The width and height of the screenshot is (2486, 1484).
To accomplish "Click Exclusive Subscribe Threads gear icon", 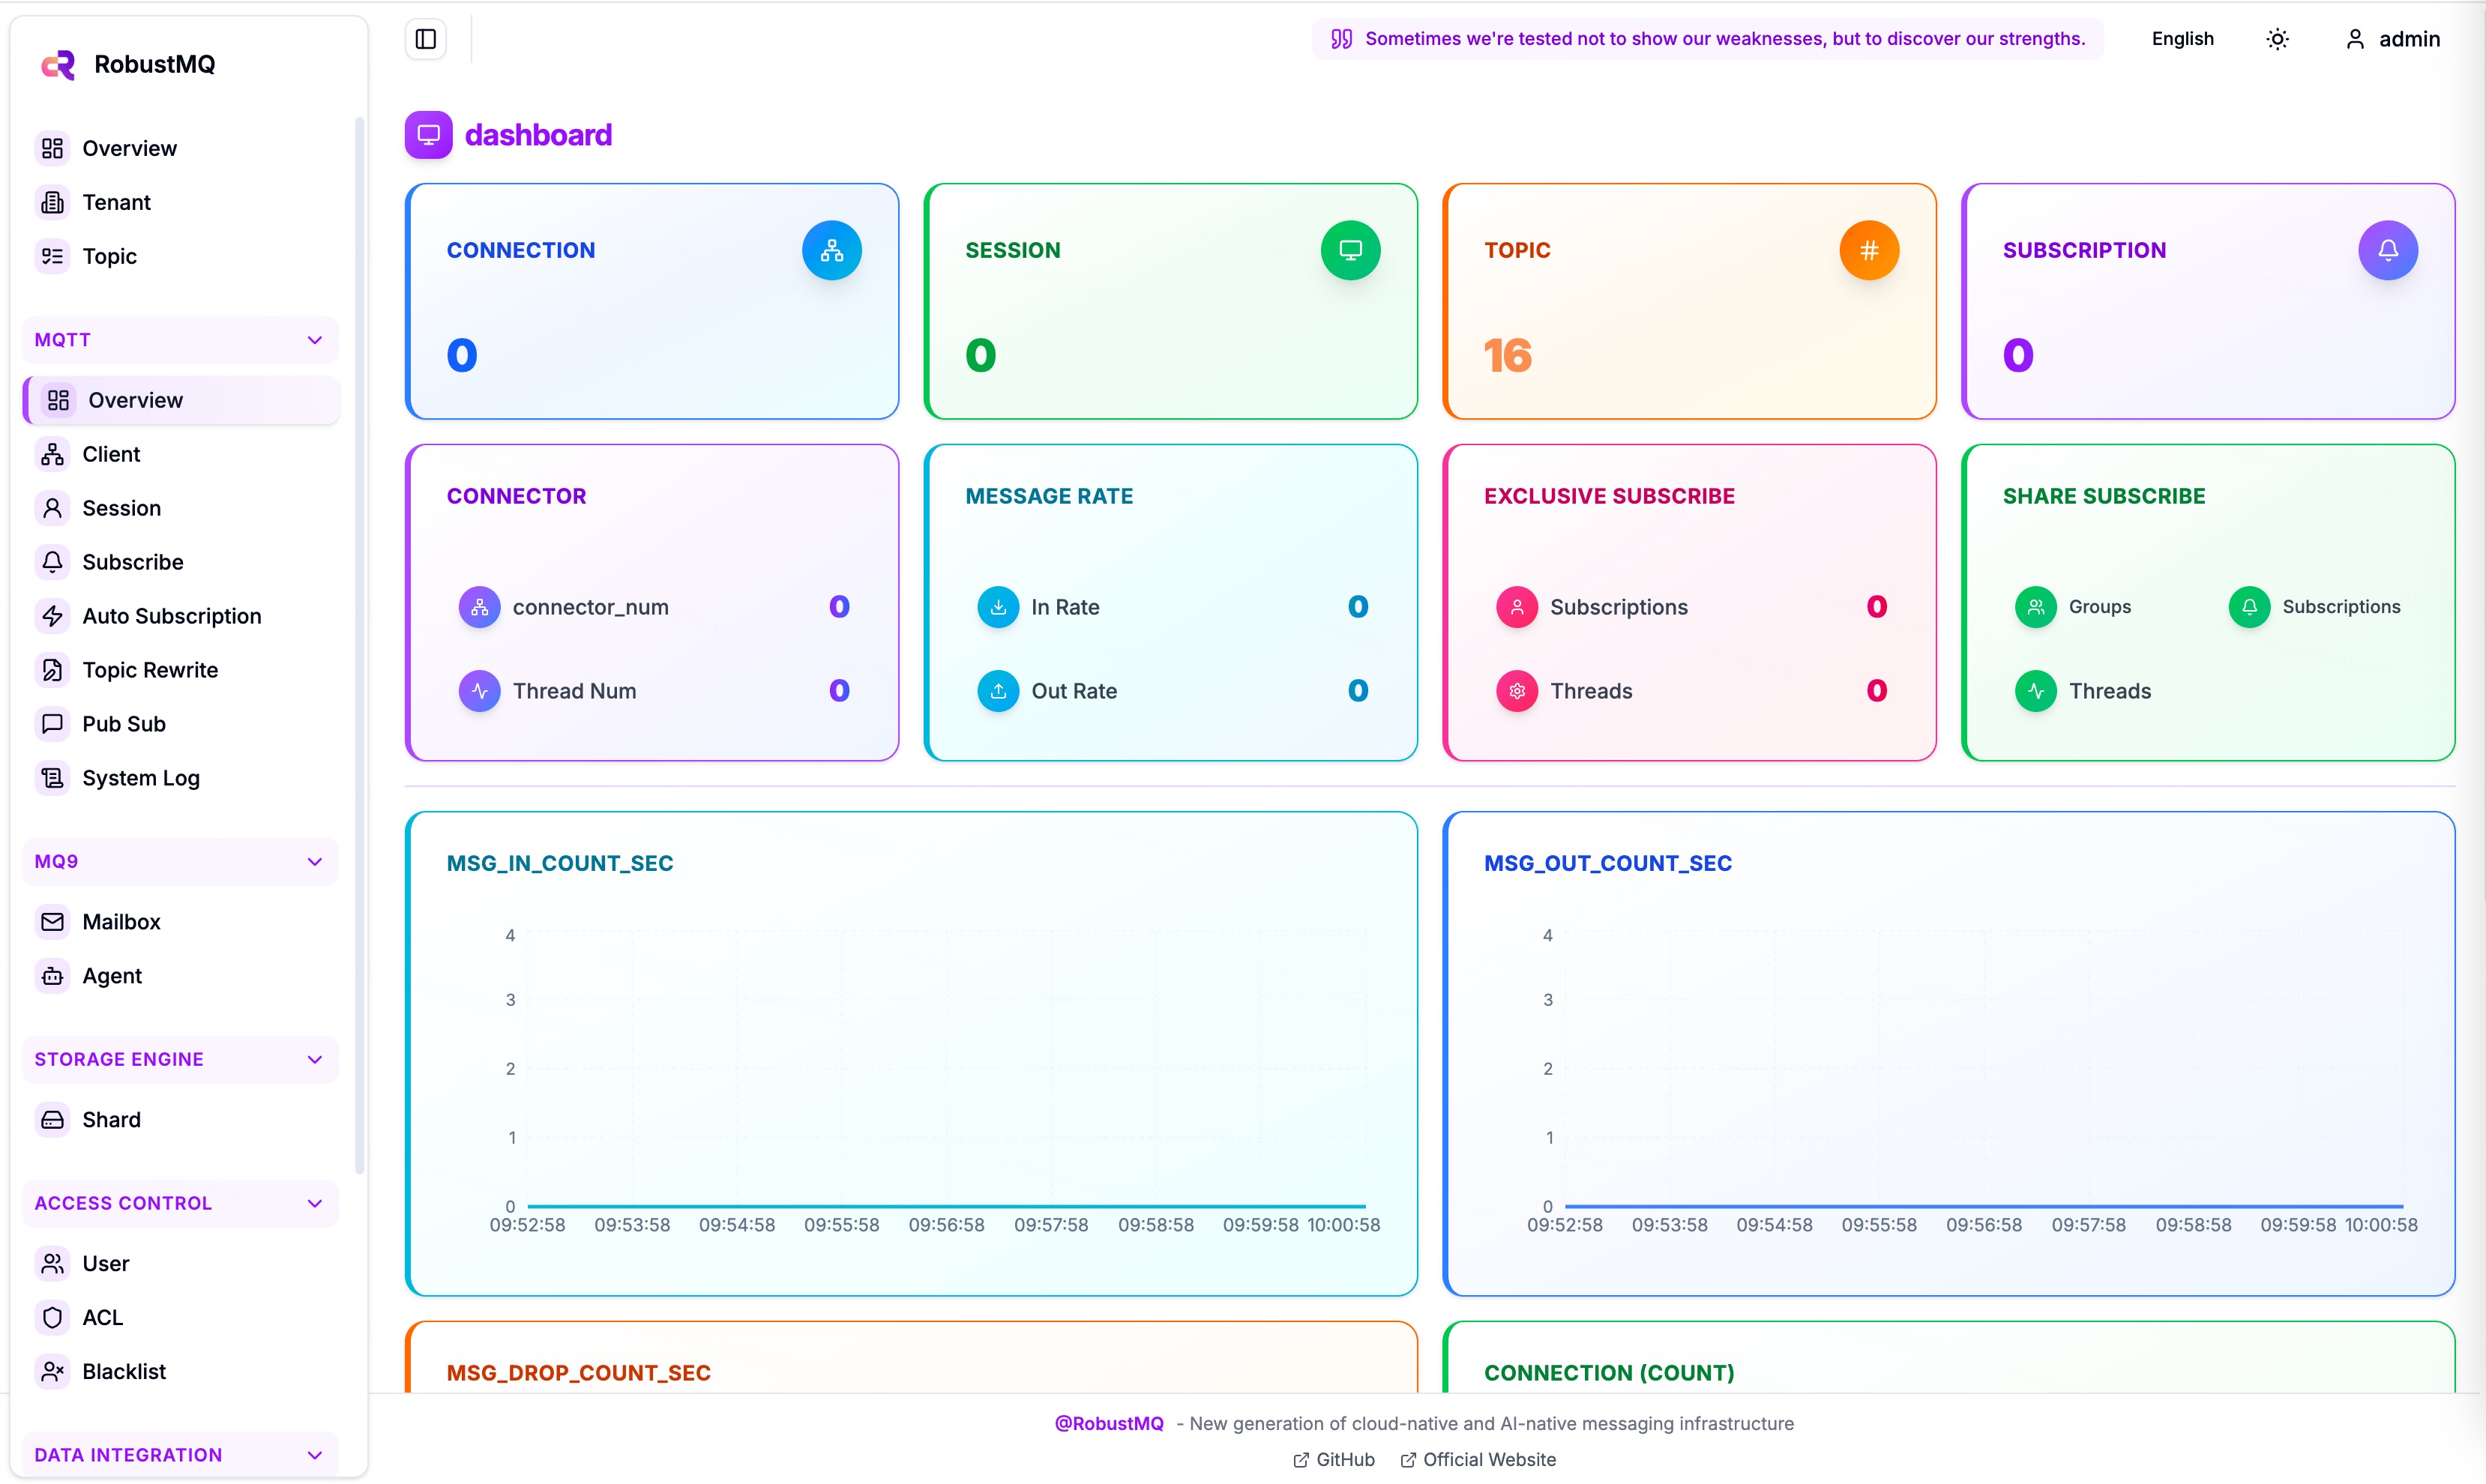I will (x=1517, y=691).
